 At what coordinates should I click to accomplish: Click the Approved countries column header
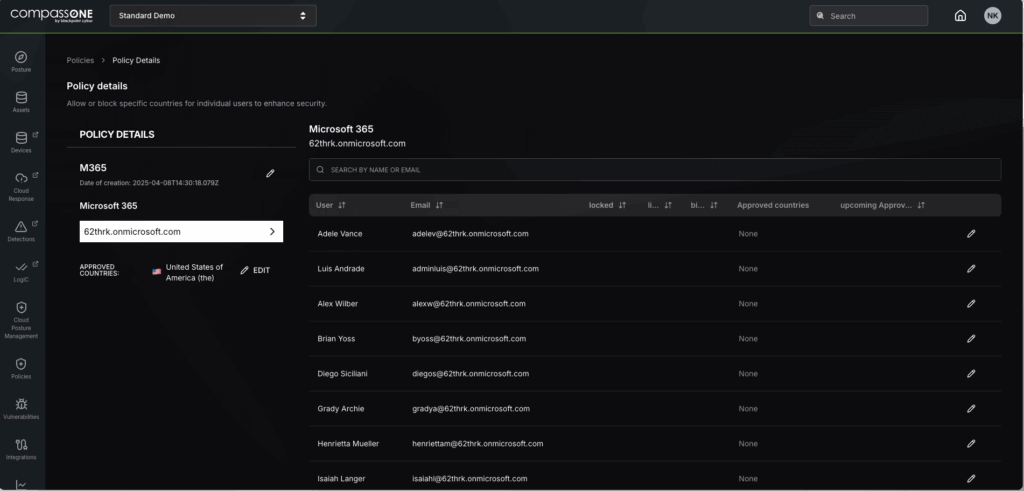(x=773, y=205)
